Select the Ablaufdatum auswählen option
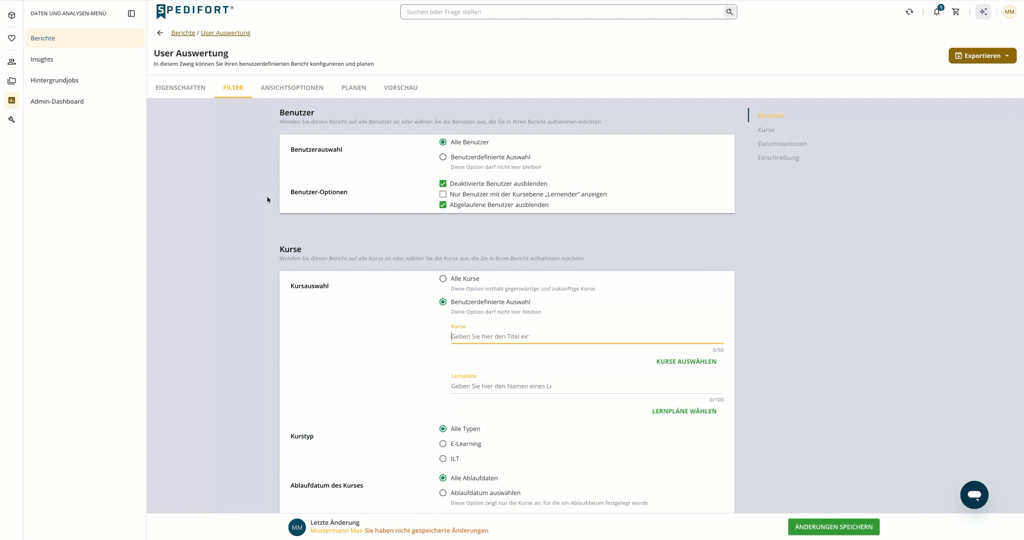The image size is (1024, 540). [x=443, y=493]
